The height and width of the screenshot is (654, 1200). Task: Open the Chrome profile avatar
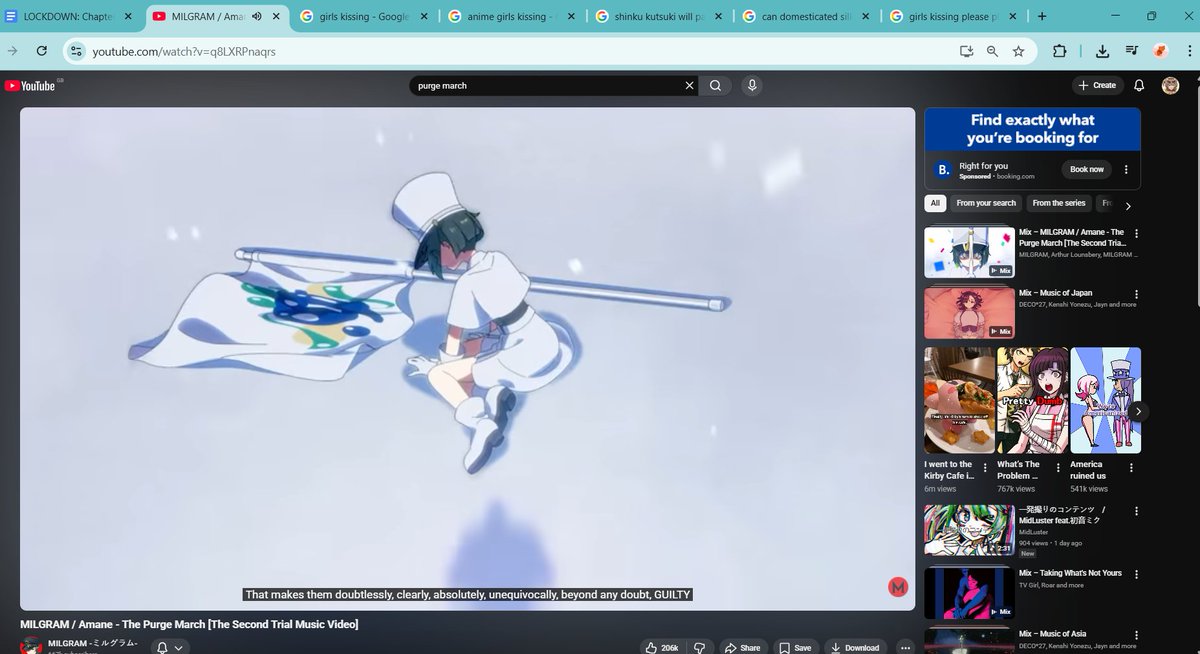point(1160,51)
